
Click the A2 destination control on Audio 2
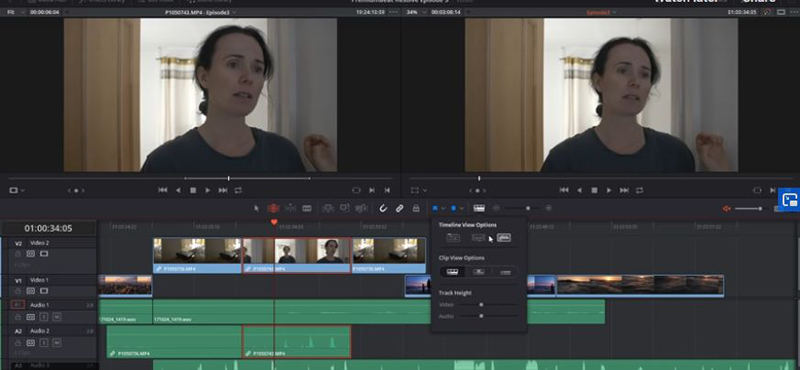pos(18,331)
